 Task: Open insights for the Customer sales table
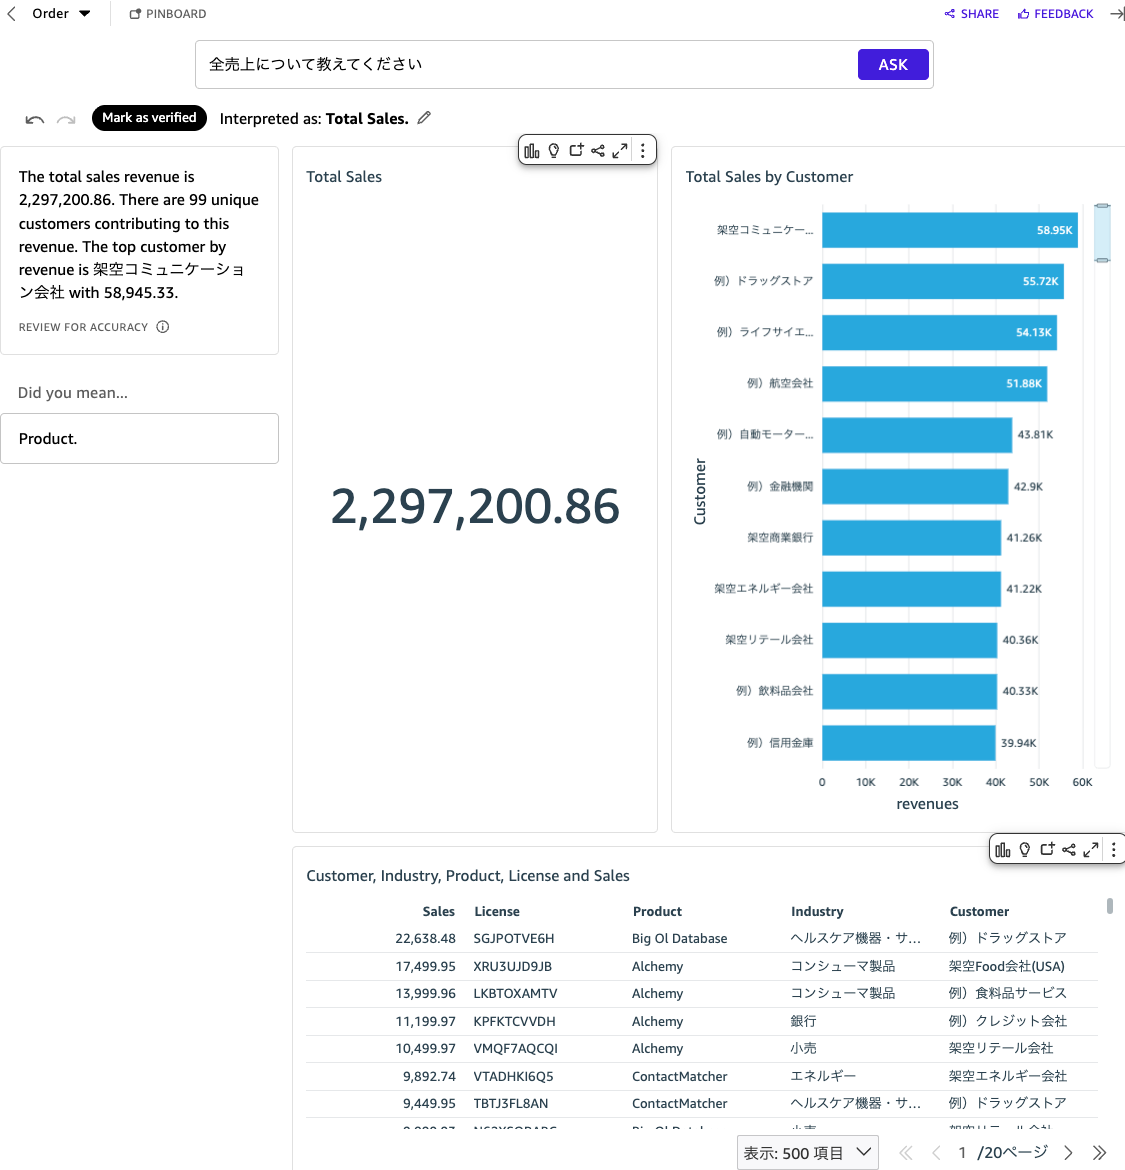1025,848
